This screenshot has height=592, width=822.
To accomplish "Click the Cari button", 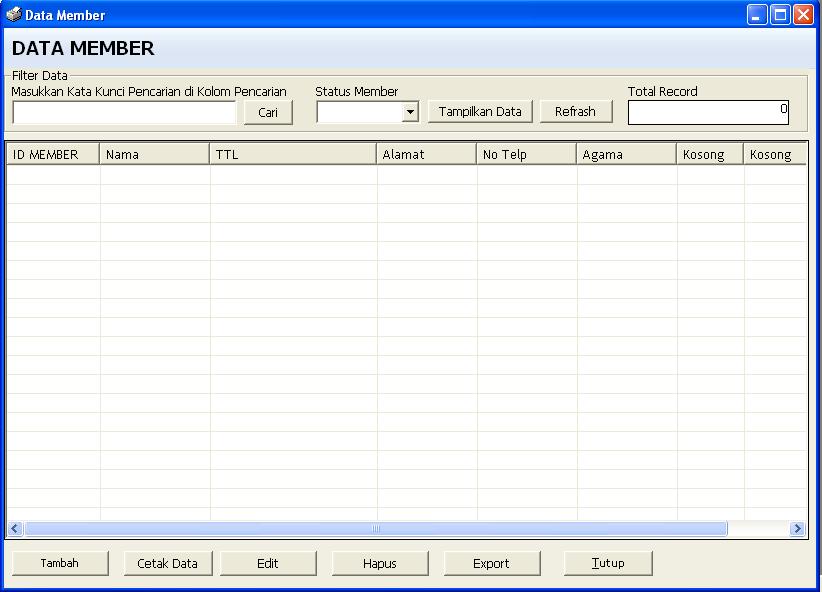I will [267, 112].
